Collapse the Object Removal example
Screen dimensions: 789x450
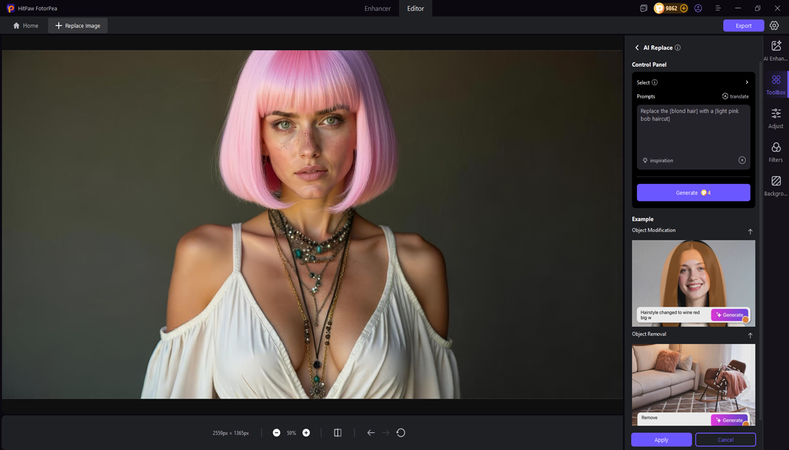coord(750,335)
